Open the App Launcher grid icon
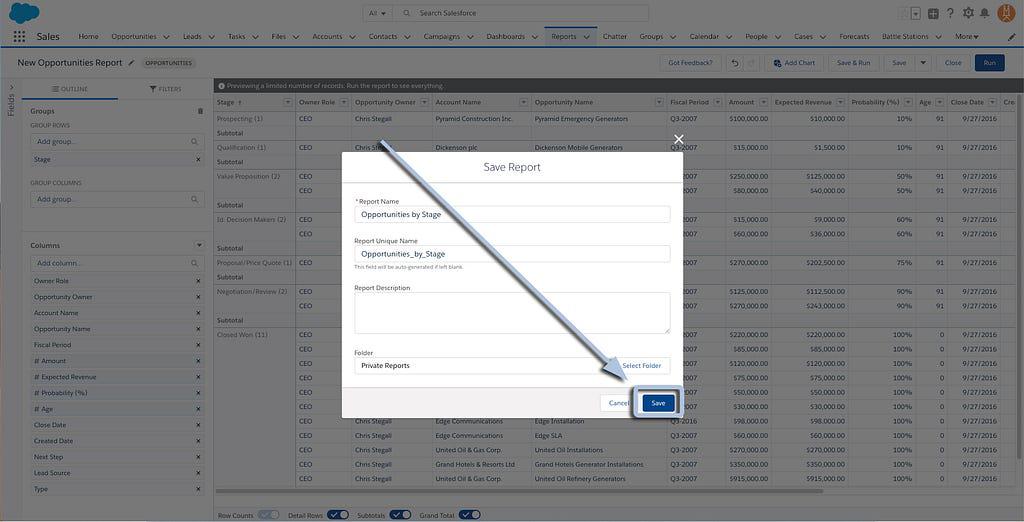 click(x=19, y=37)
